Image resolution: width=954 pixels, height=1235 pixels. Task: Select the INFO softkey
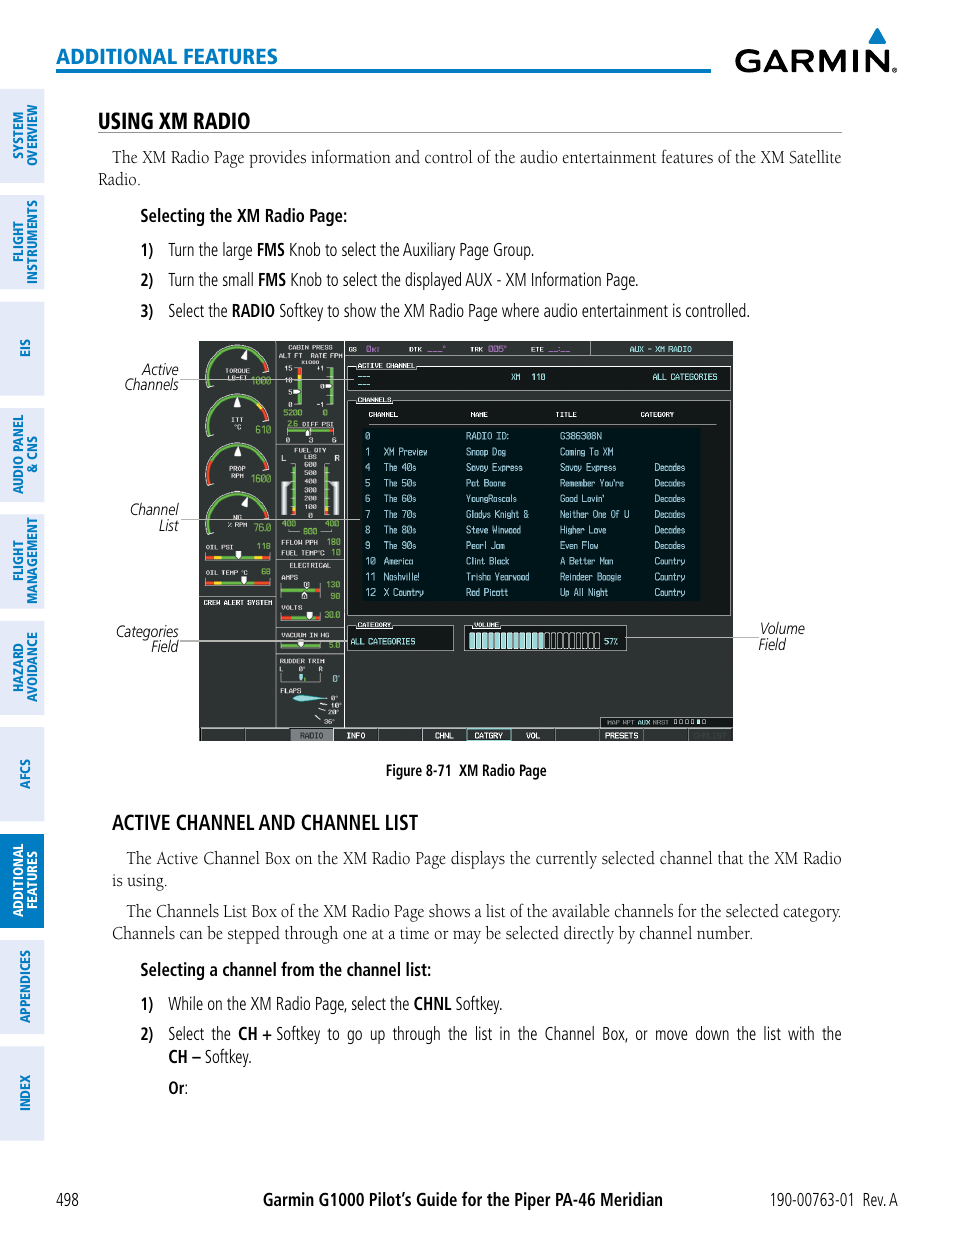(356, 735)
